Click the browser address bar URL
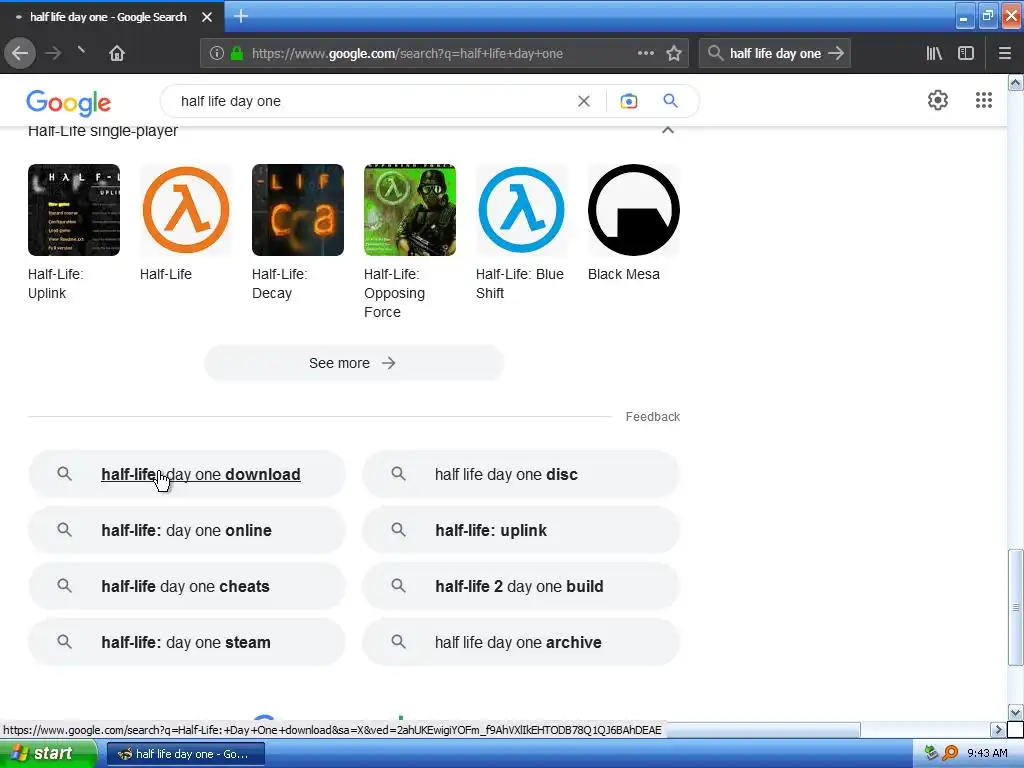The width and height of the screenshot is (1024, 768). point(407,54)
